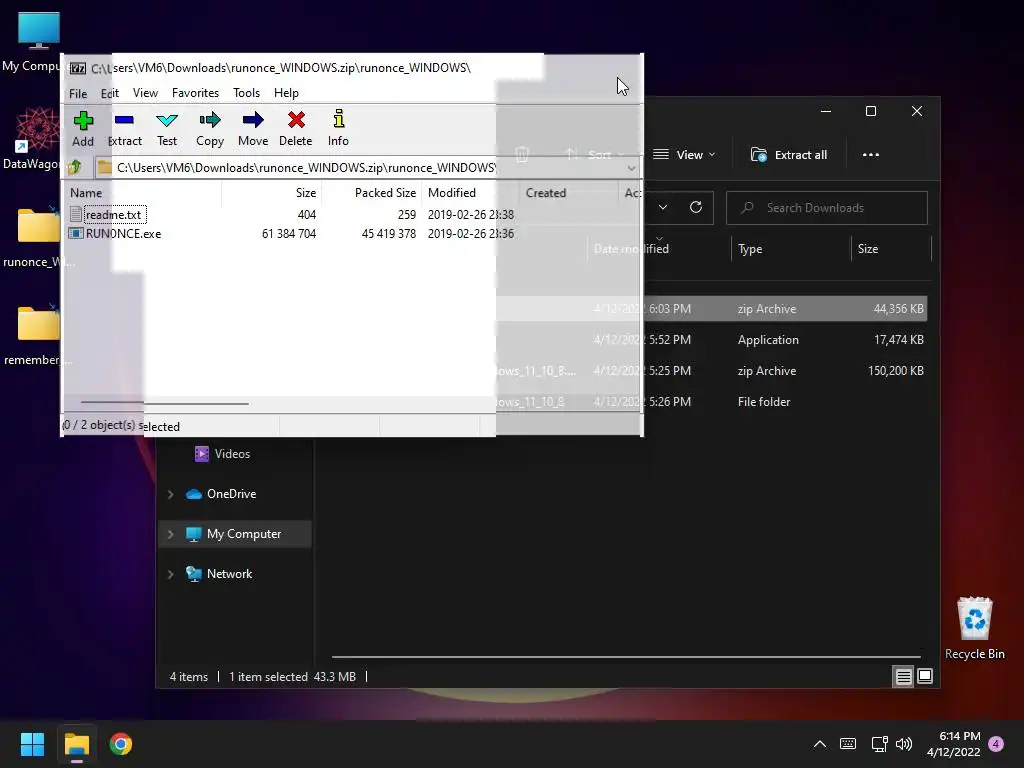Switch Explorer to details view layout

(903, 677)
